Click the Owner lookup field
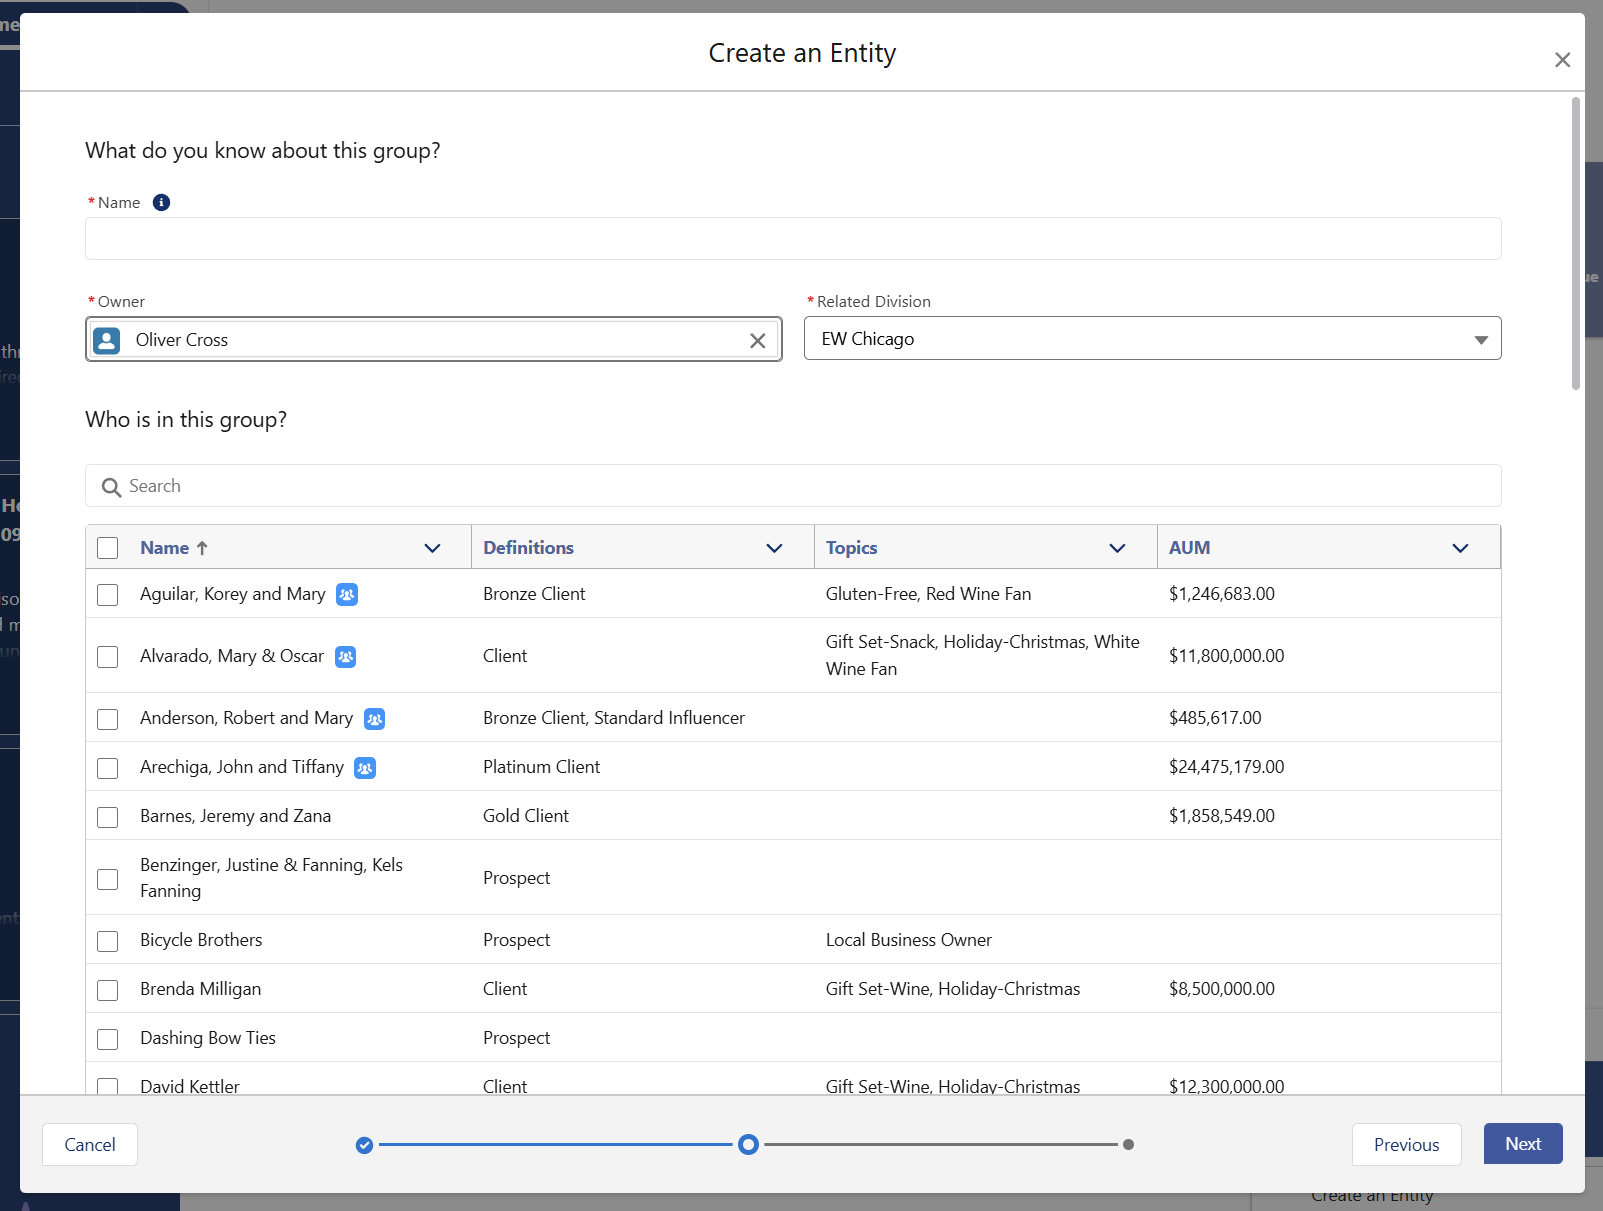This screenshot has width=1603, height=1211. (x=433, y=340)
